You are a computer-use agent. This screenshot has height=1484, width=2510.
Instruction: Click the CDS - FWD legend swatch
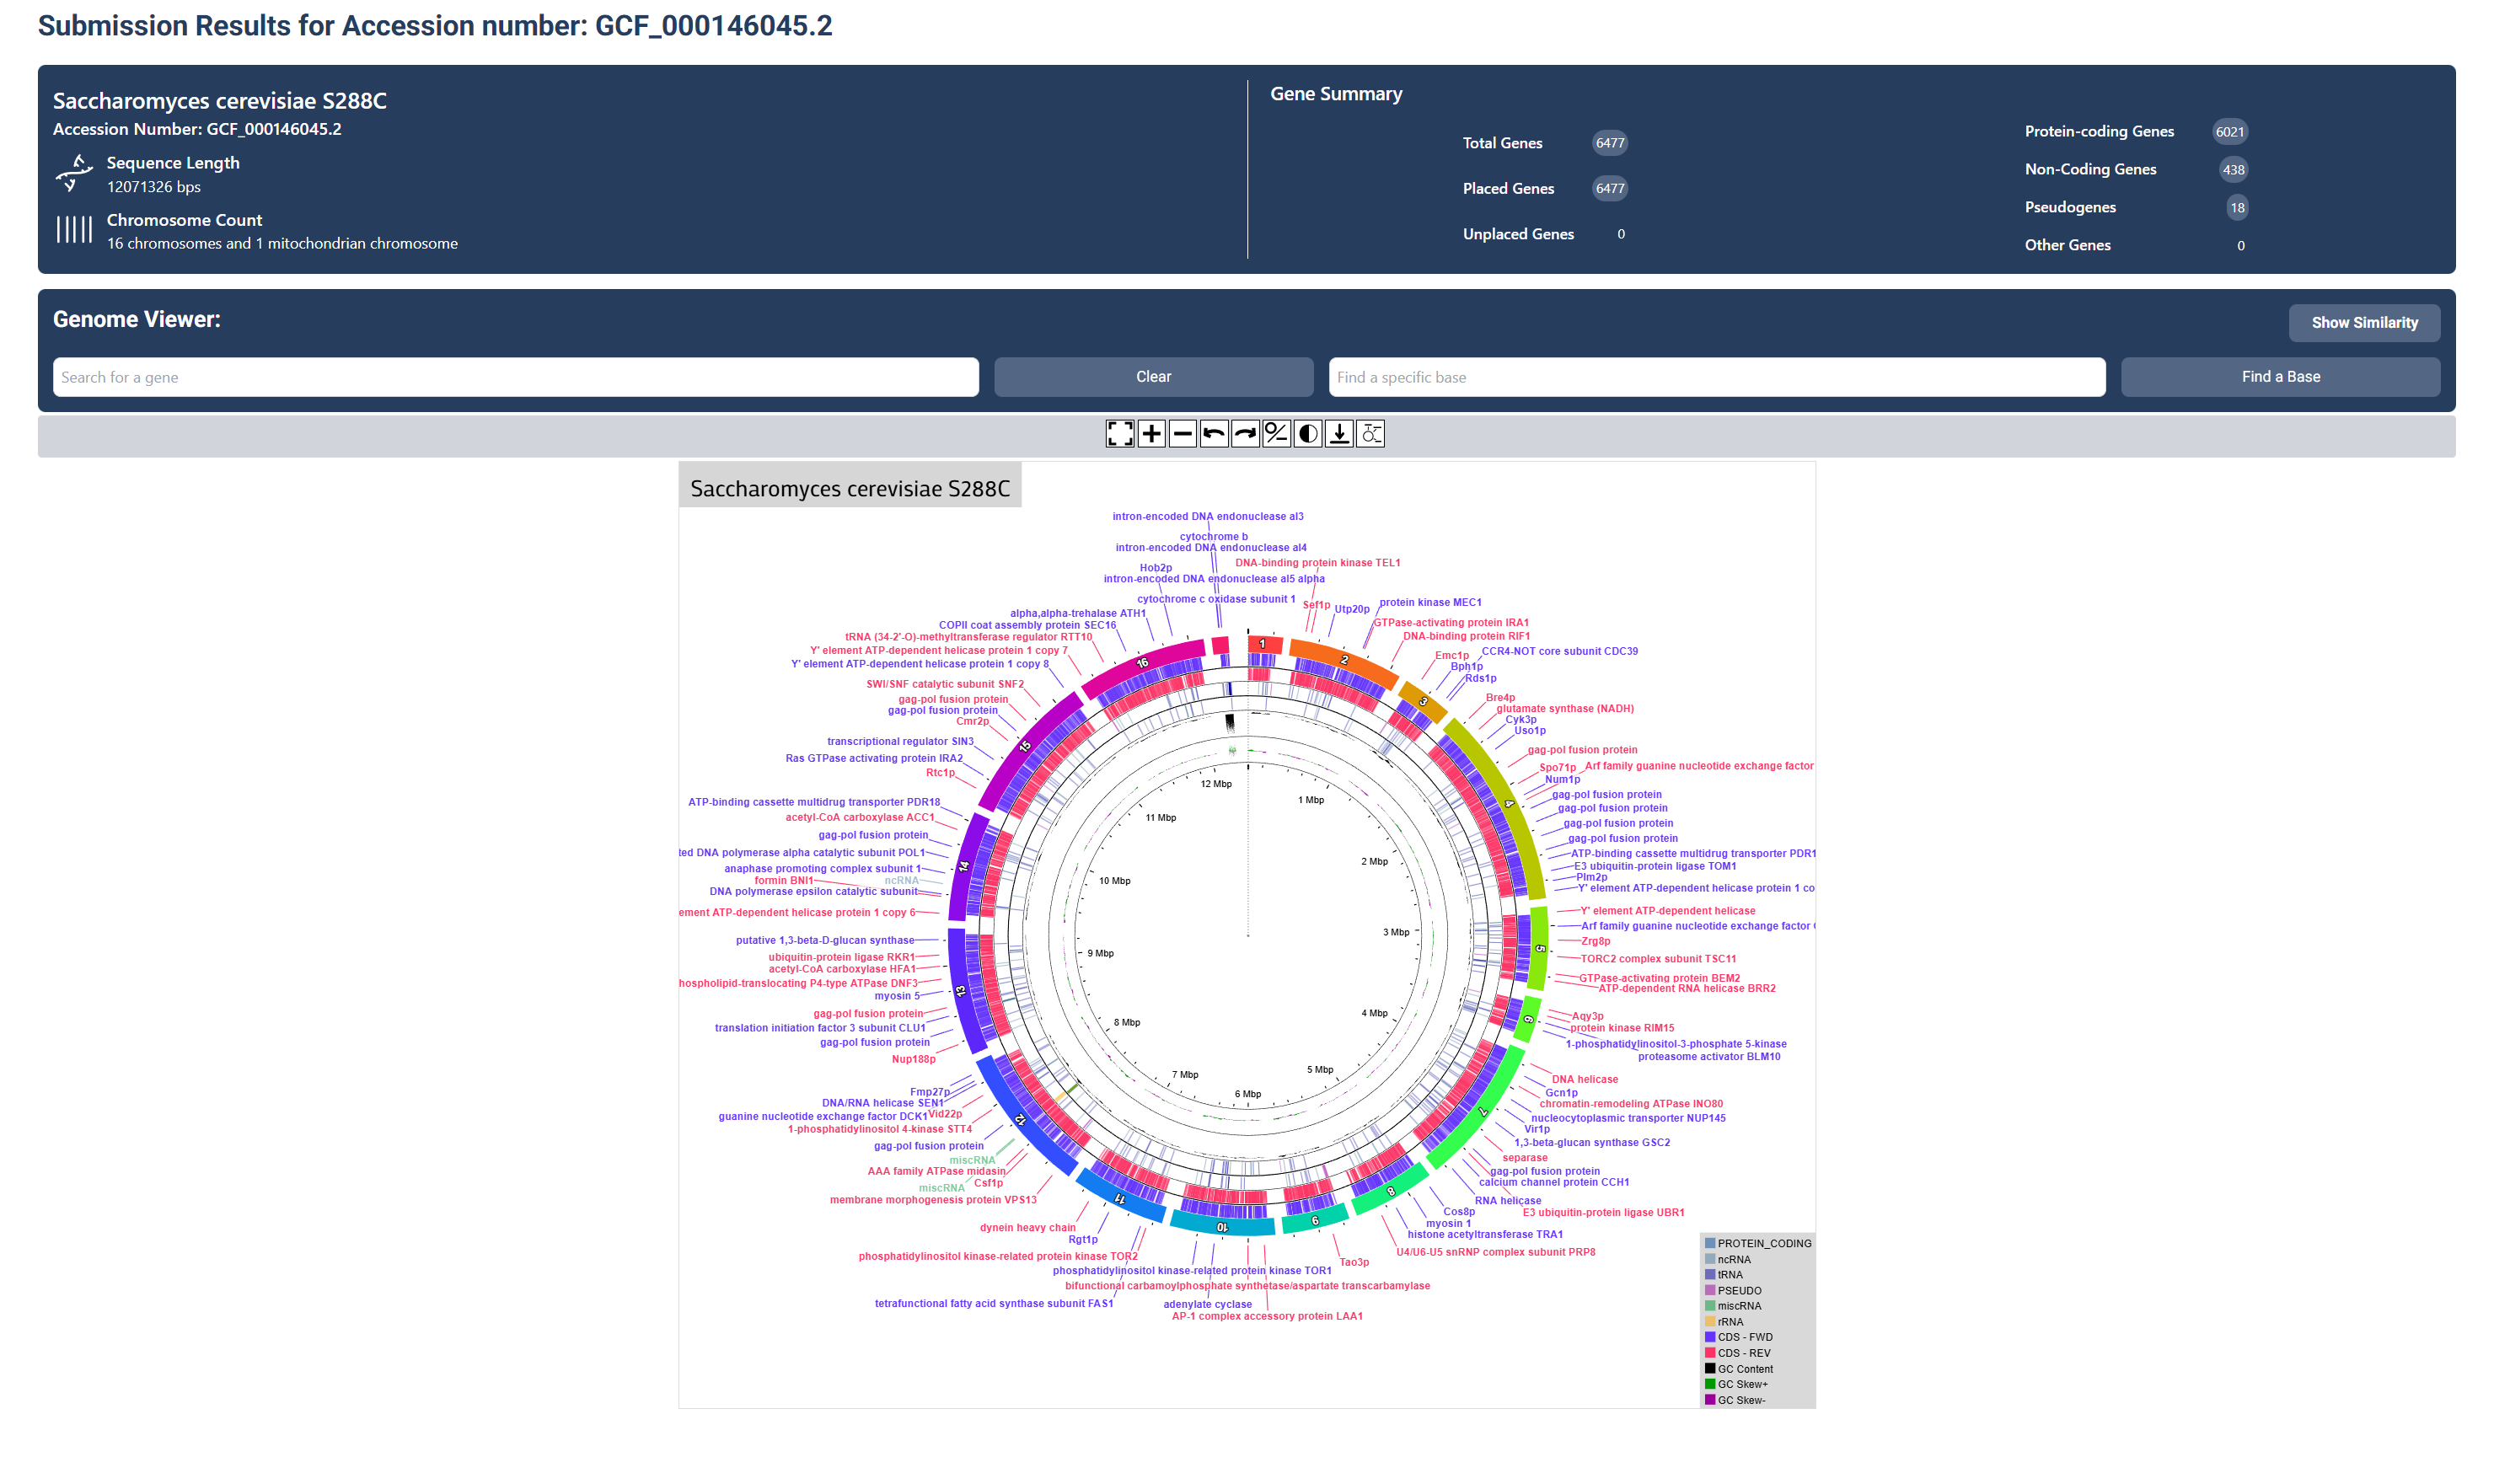(x=1710, y=1337)
